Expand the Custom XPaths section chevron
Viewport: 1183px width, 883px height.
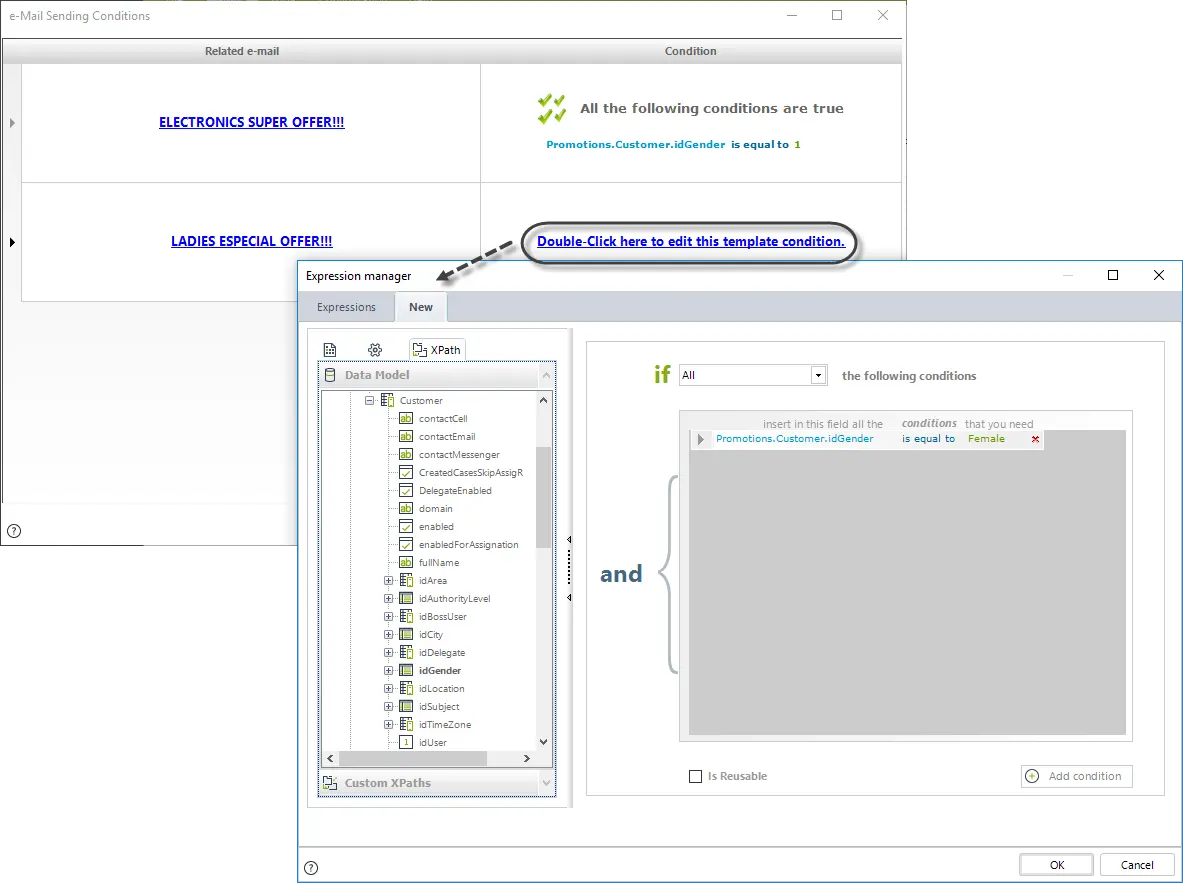(546, 783)
